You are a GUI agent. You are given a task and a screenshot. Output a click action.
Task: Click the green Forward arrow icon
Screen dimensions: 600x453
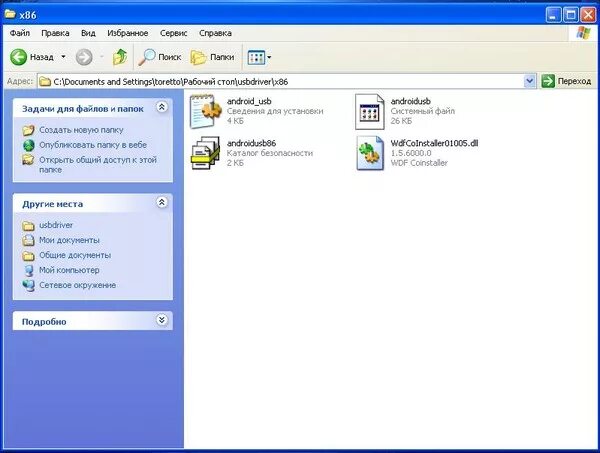pos(84,57)
